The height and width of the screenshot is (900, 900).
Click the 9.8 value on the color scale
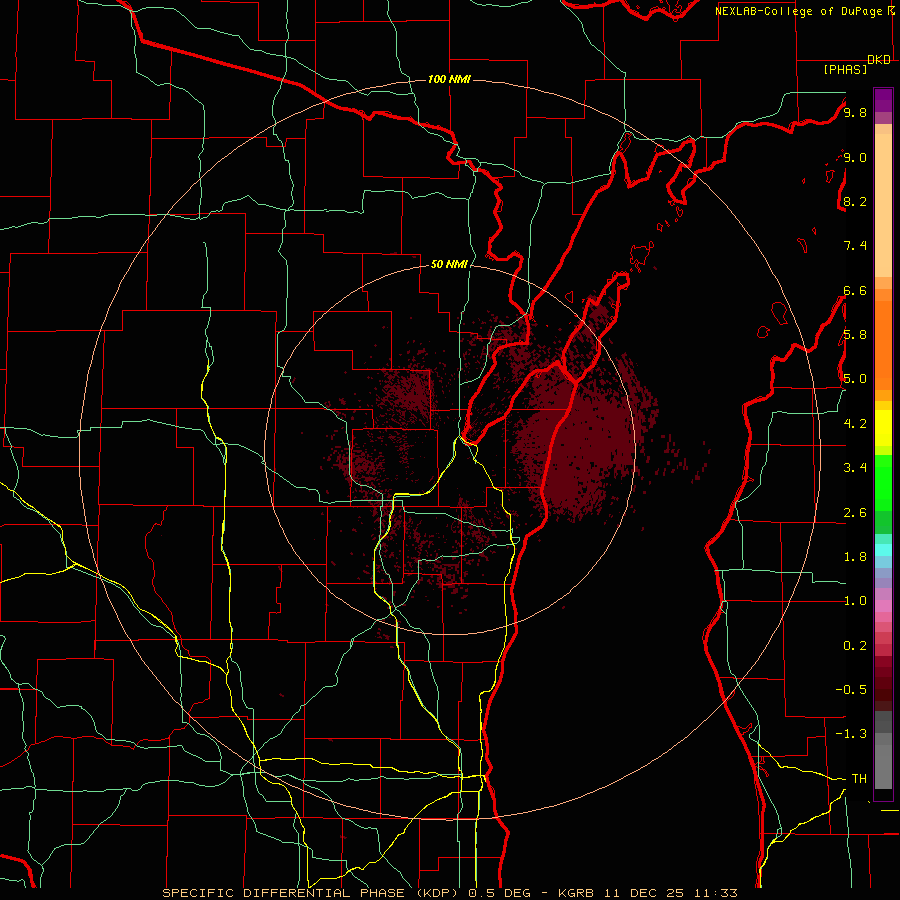[x=855, y=112]
